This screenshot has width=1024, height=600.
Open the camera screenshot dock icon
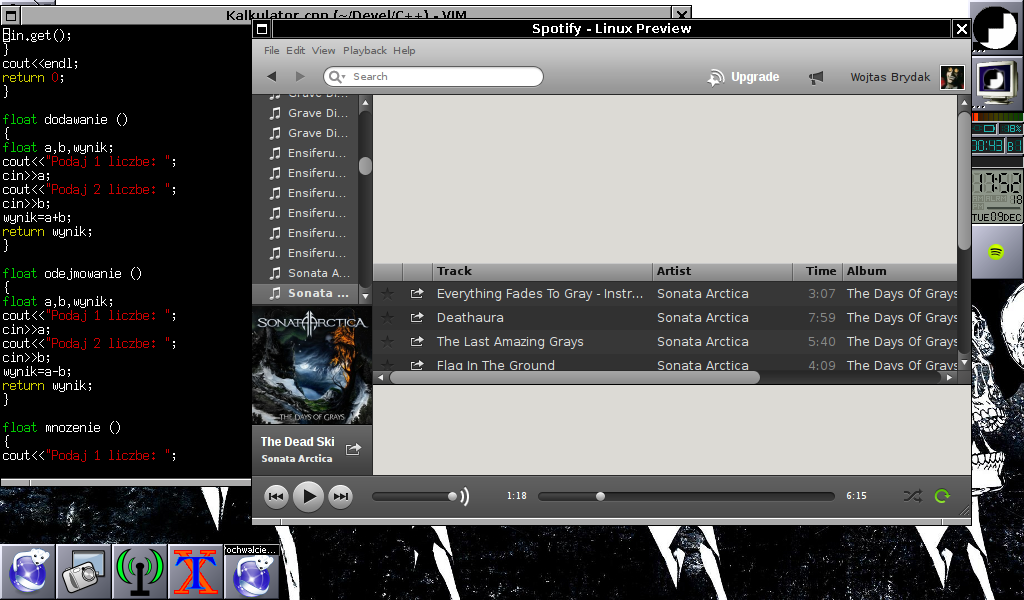point(84,572)
